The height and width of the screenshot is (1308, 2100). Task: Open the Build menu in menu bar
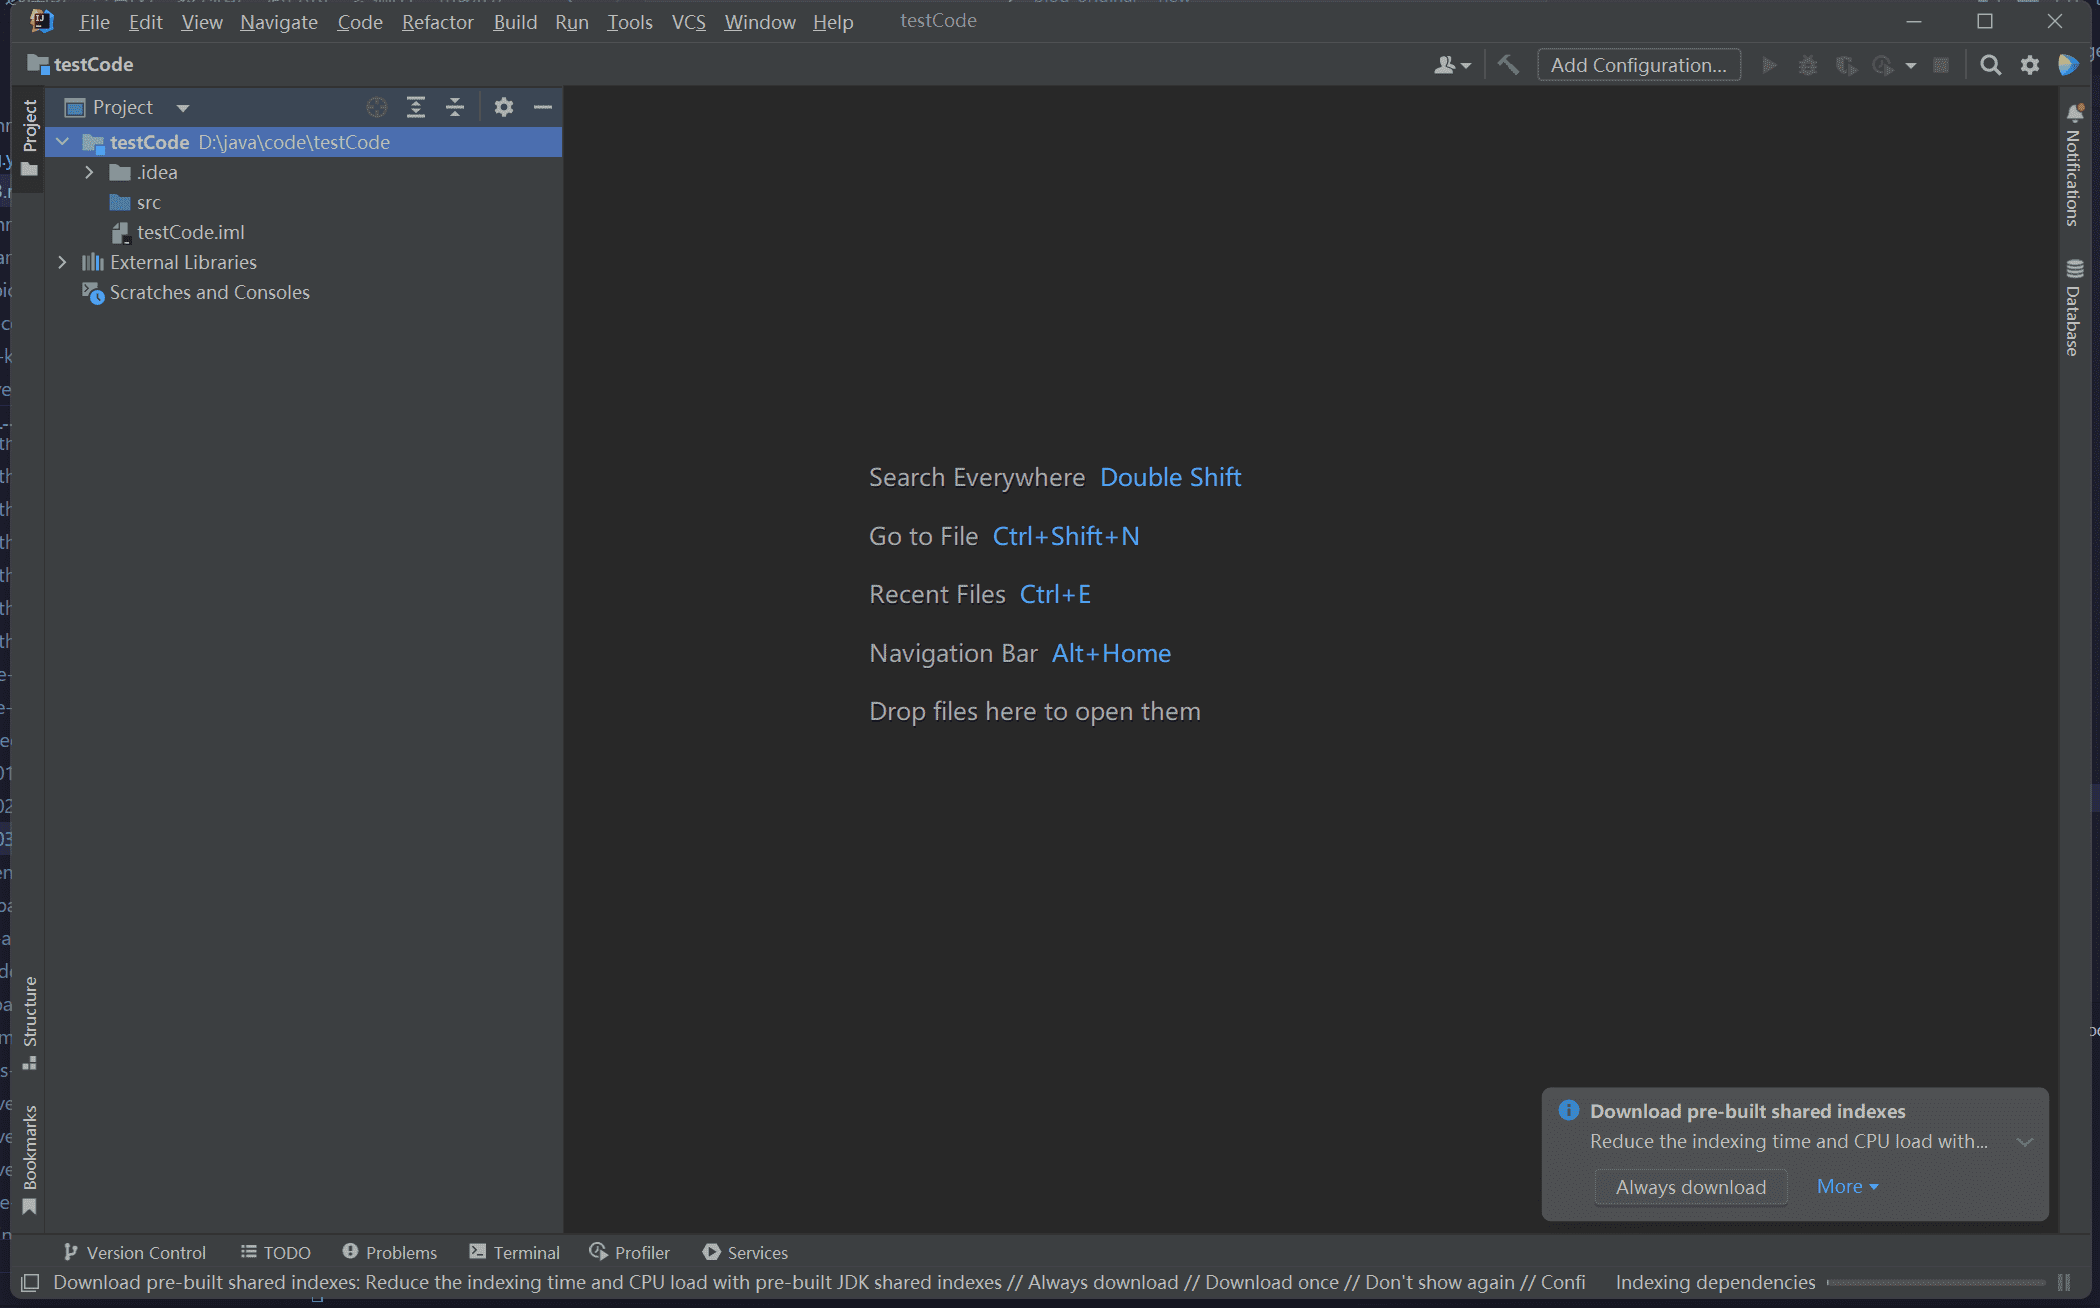[515, 20]
